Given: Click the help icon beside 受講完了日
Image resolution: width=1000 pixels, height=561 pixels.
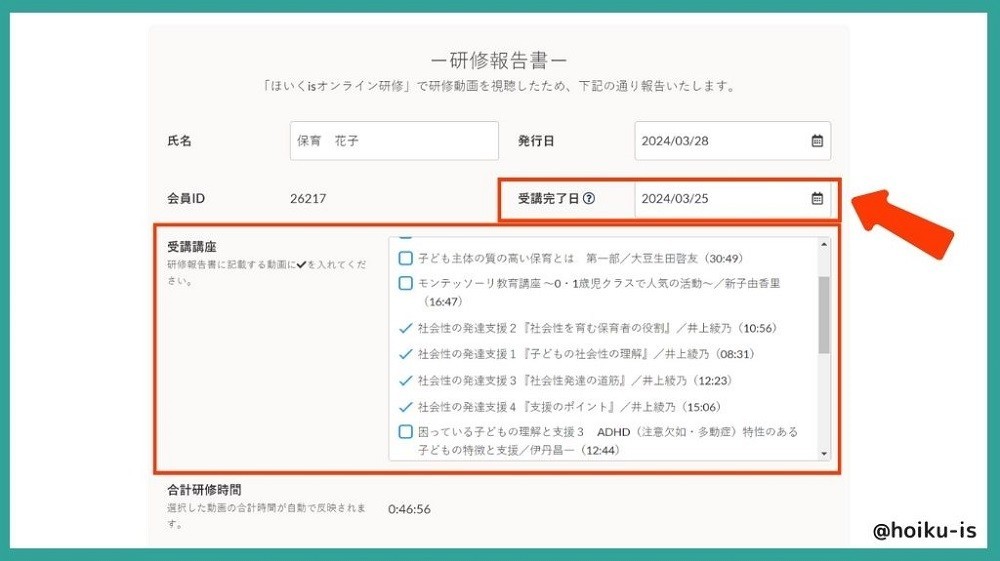Looking at the screenshot, I should click(x=589, y=198).
